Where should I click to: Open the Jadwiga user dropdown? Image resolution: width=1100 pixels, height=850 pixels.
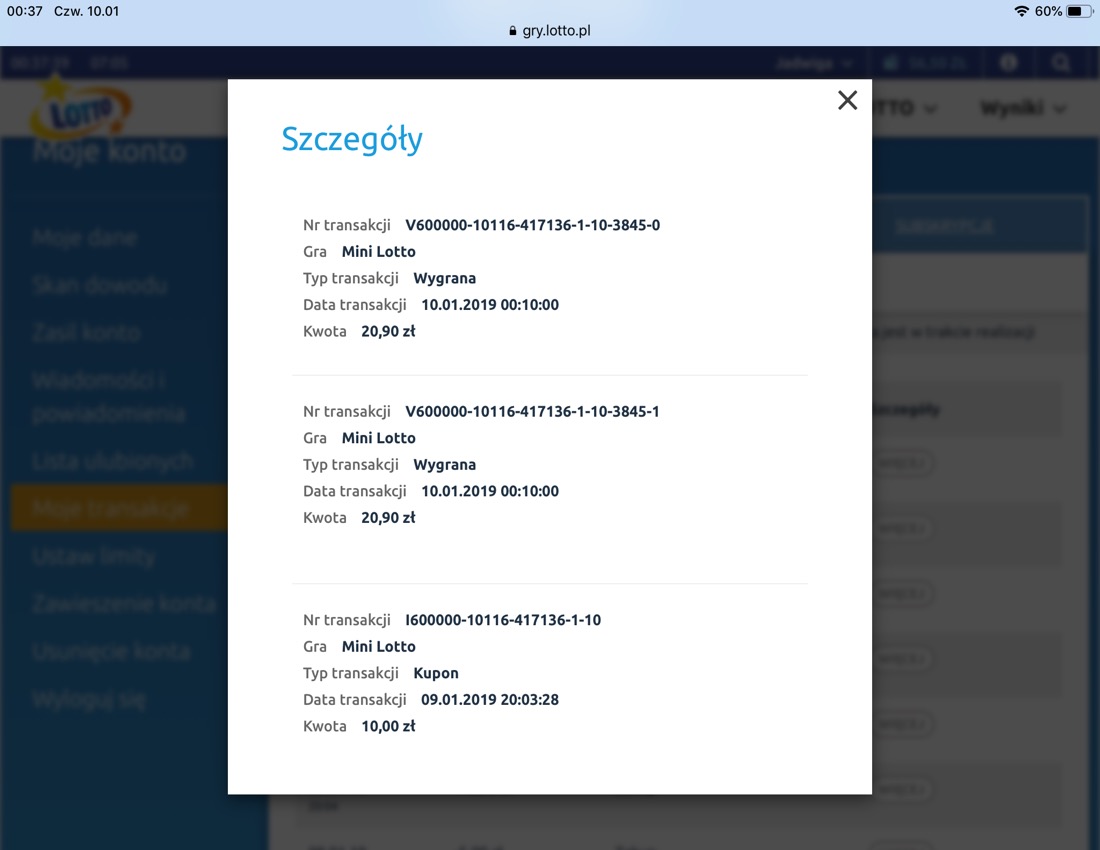[813, 63]
